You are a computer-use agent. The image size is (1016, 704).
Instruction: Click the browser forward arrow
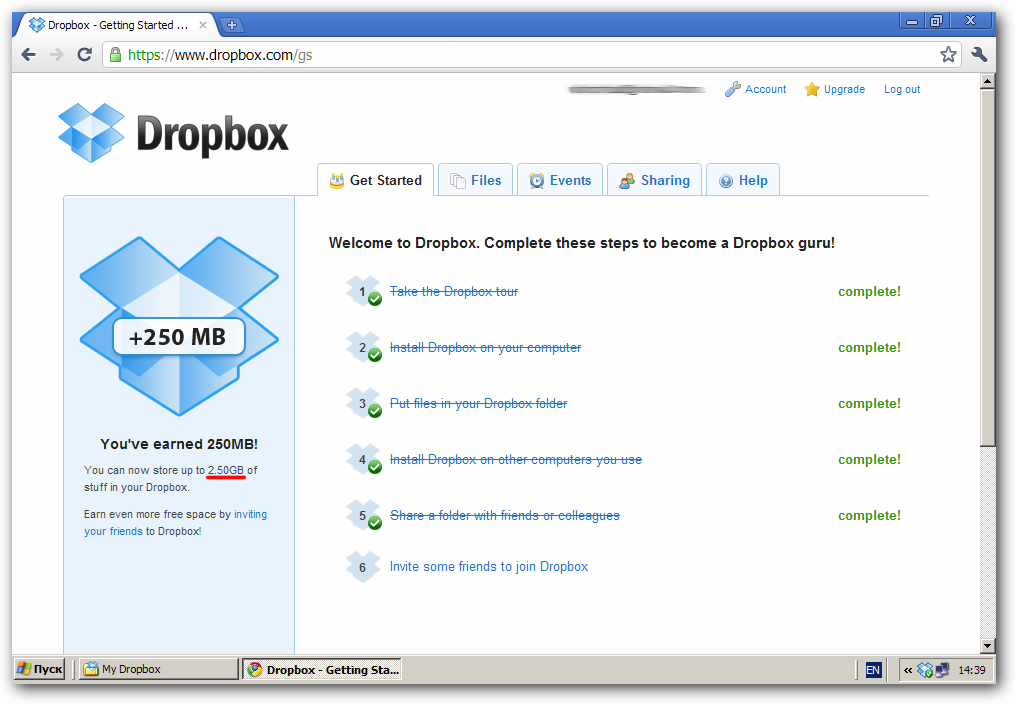56,54
